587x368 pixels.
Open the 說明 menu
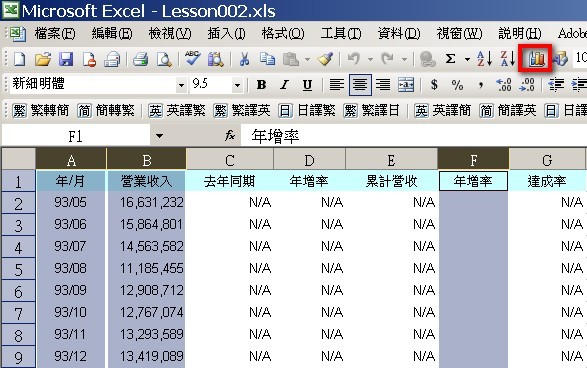(520, 34)
